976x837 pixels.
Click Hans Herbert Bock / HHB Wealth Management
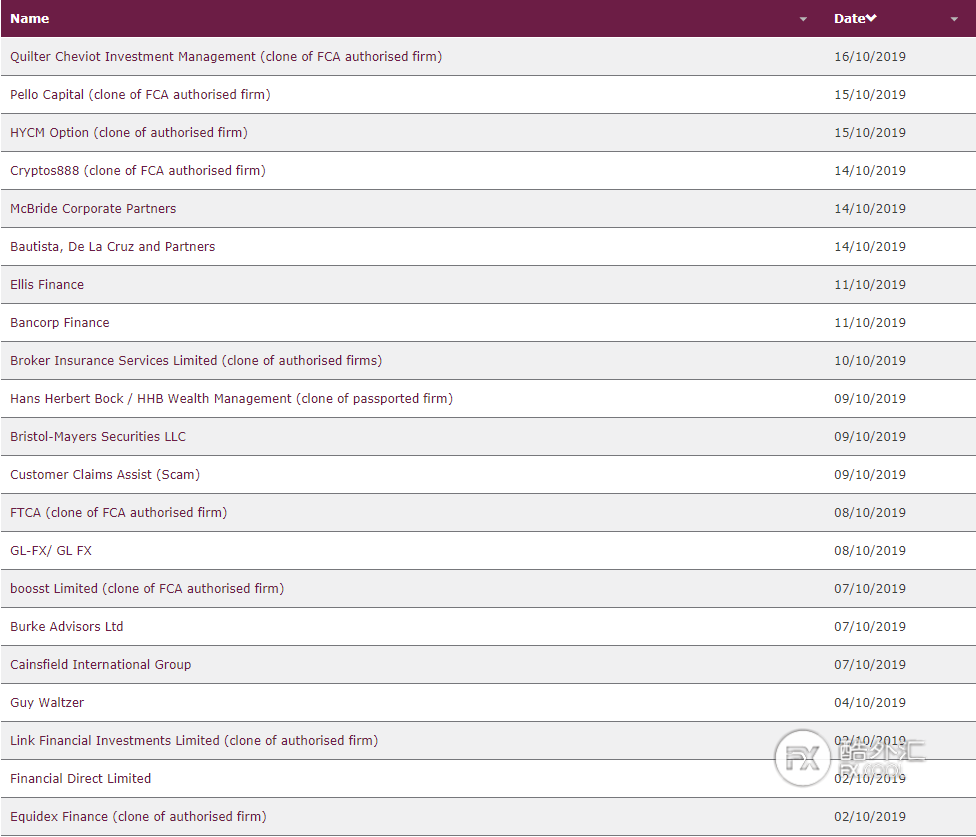pyautogui.click(x=231, y=399)
